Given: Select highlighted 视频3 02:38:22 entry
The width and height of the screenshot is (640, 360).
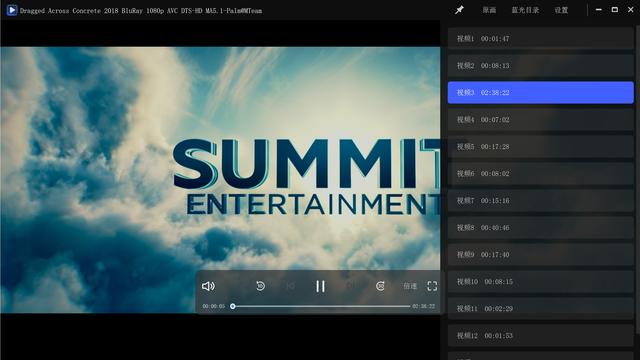Looking at the screenshot, I should 540,93.
